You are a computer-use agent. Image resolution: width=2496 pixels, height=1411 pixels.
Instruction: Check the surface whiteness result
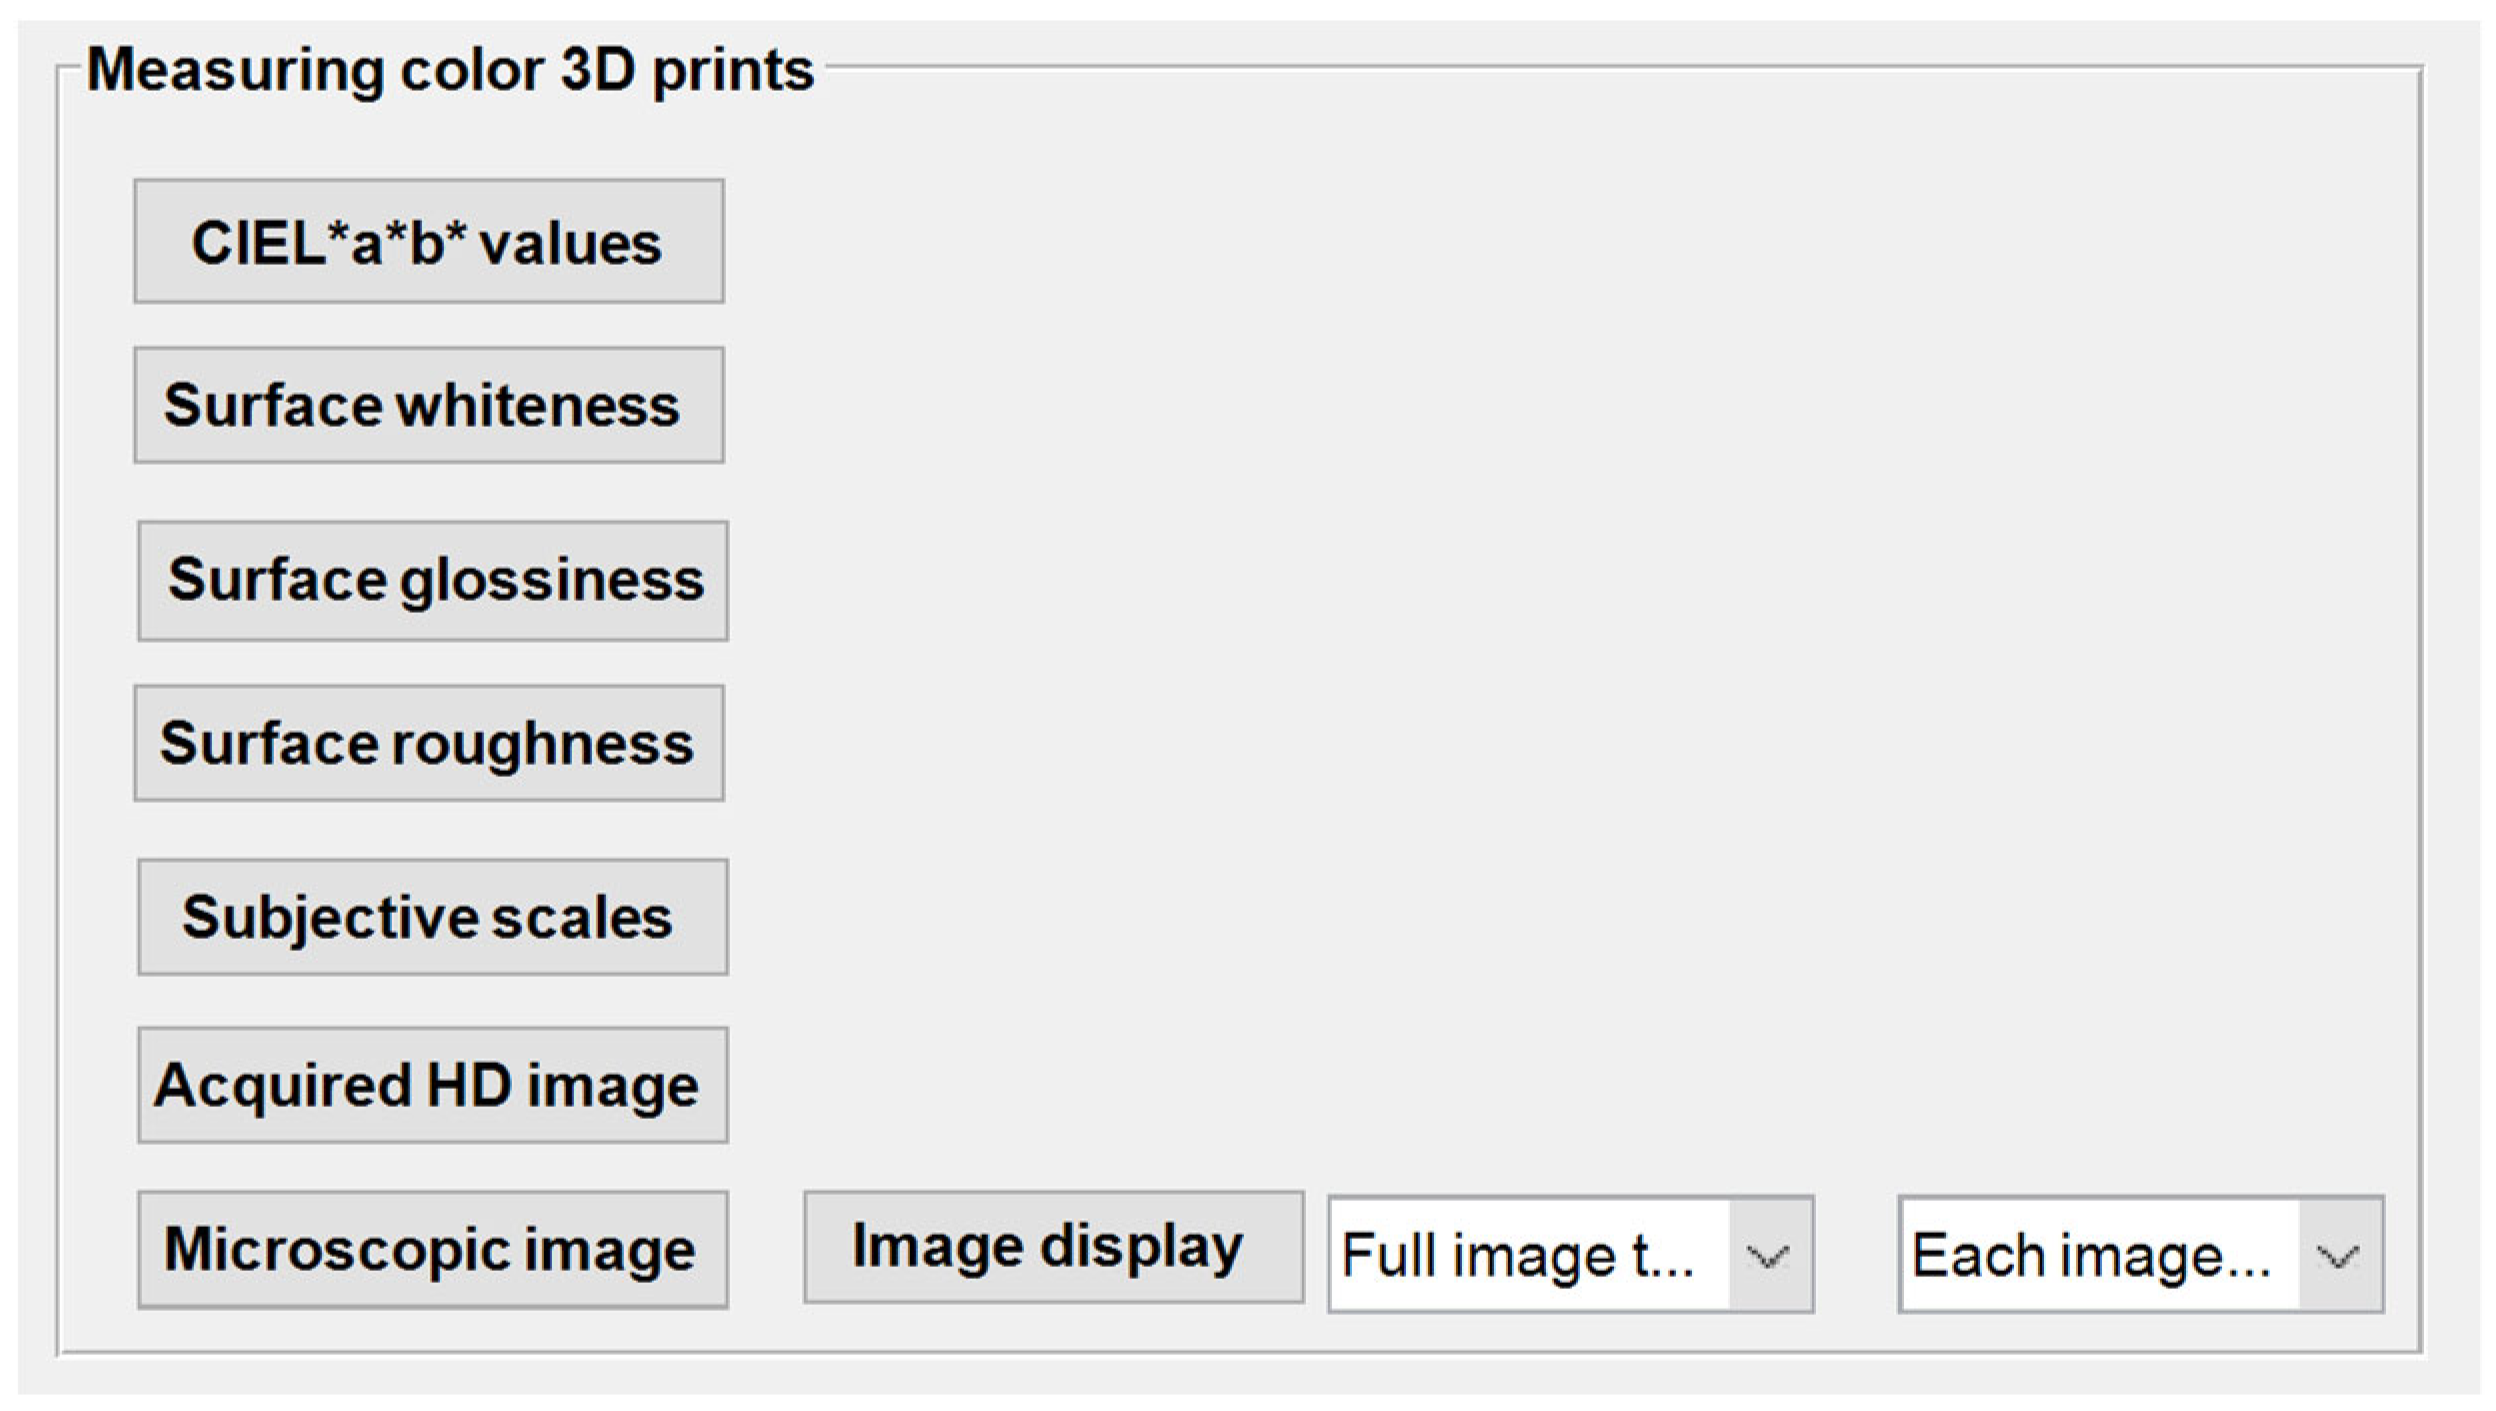(429, 405)
